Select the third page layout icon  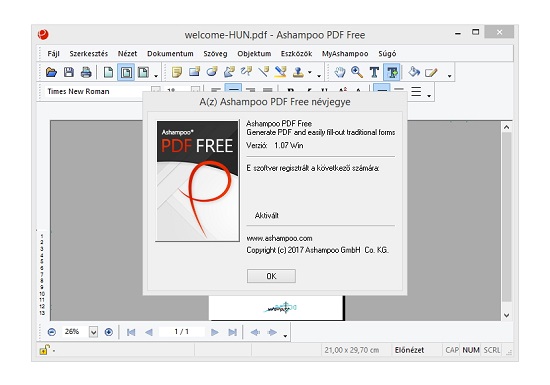pos(143,72)
